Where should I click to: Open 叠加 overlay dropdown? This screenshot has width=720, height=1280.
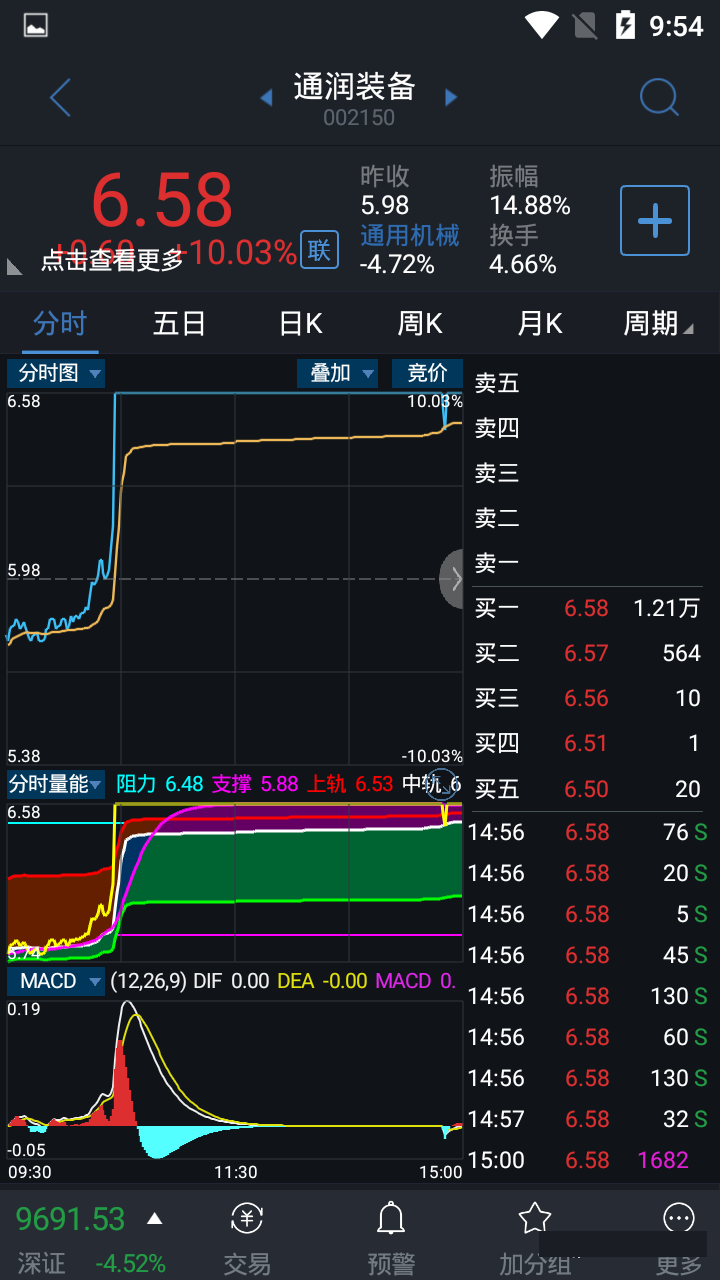click(337, 373)
